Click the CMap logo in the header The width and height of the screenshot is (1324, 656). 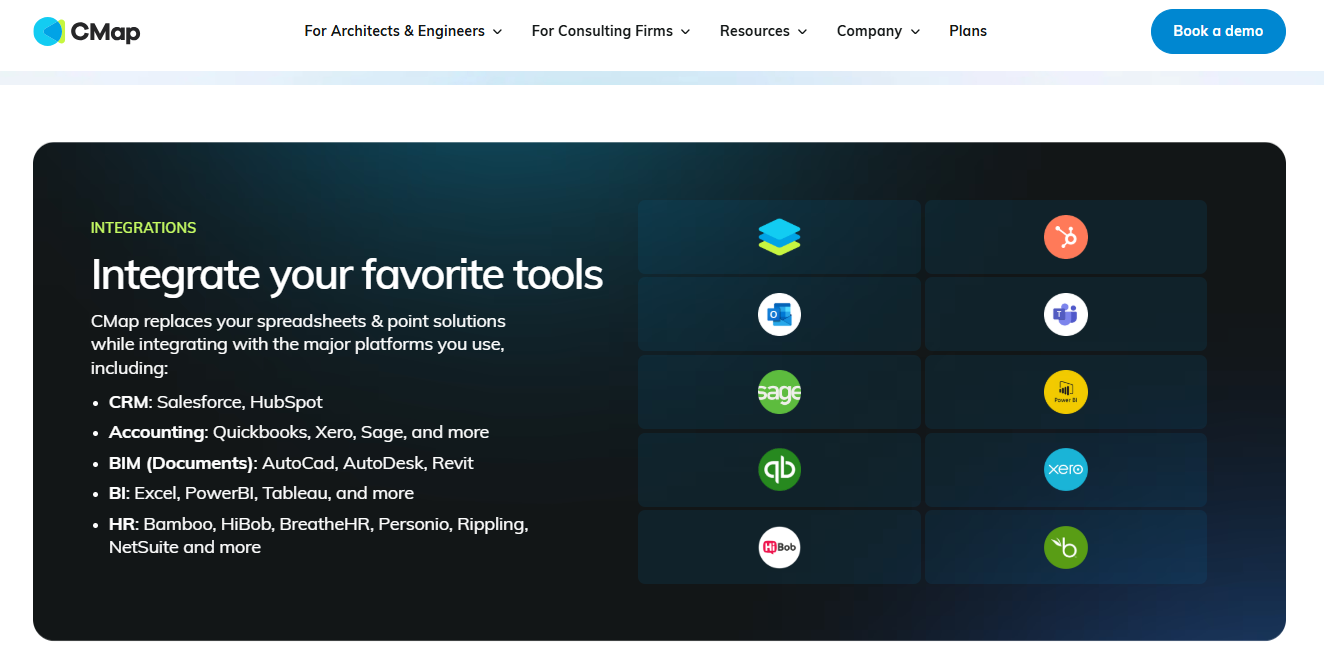click(x=86, y=31)
